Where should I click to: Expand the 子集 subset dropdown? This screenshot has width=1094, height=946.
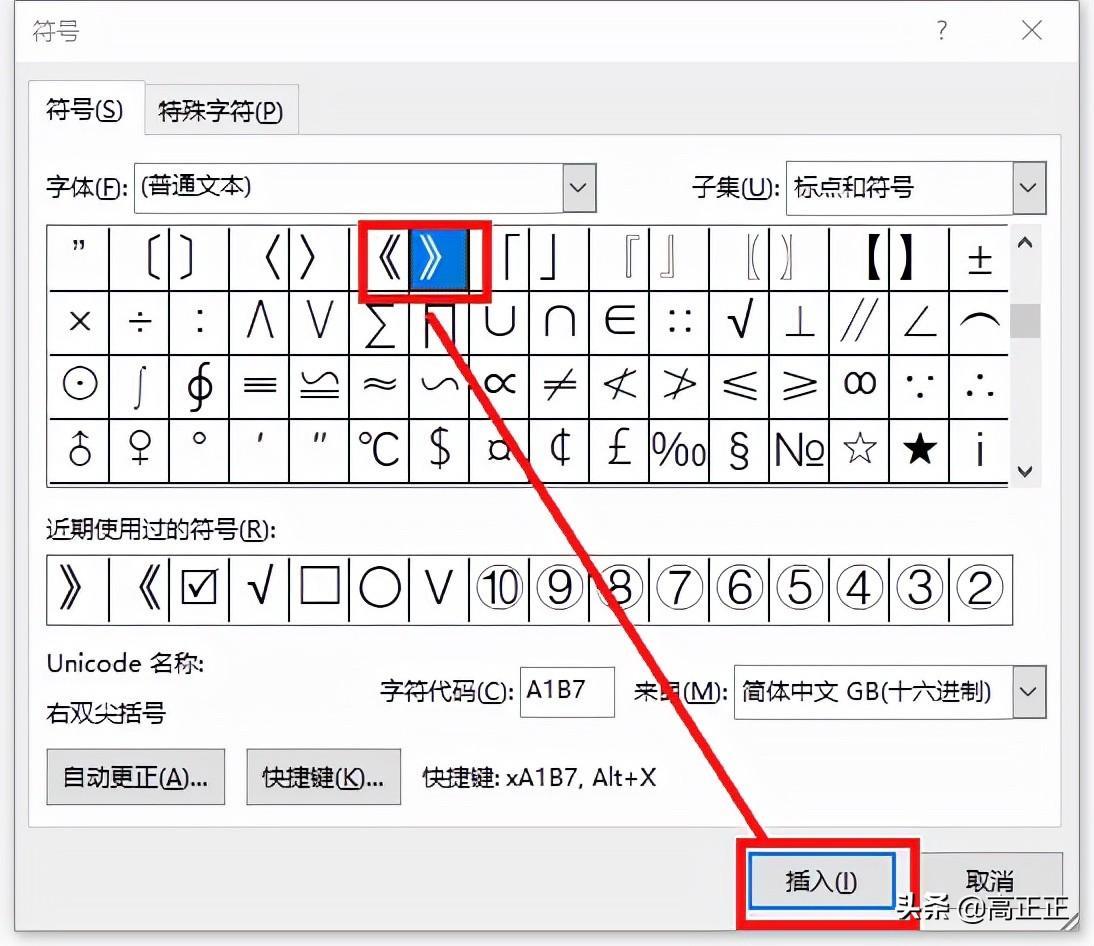click(x=1029, y=187)
